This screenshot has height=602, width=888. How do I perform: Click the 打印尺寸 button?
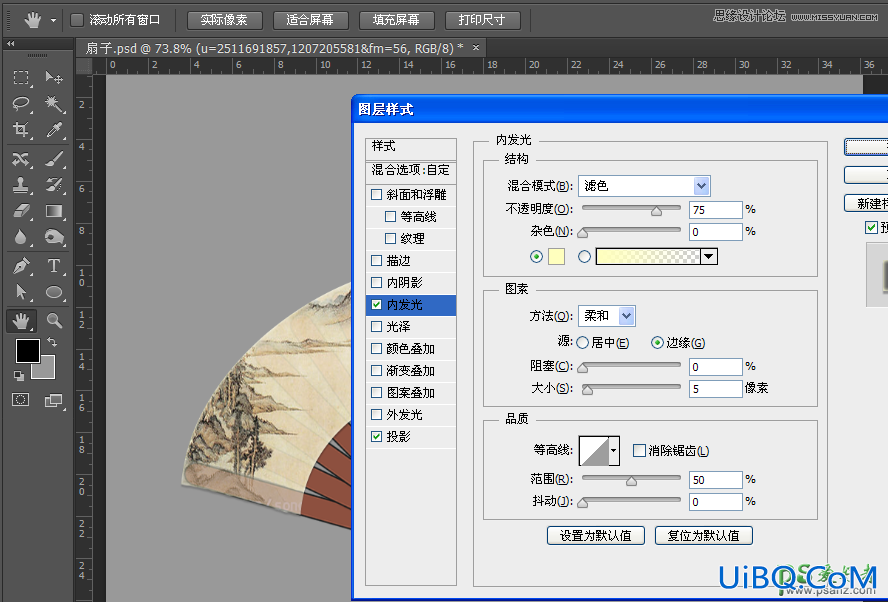(483, 20)
